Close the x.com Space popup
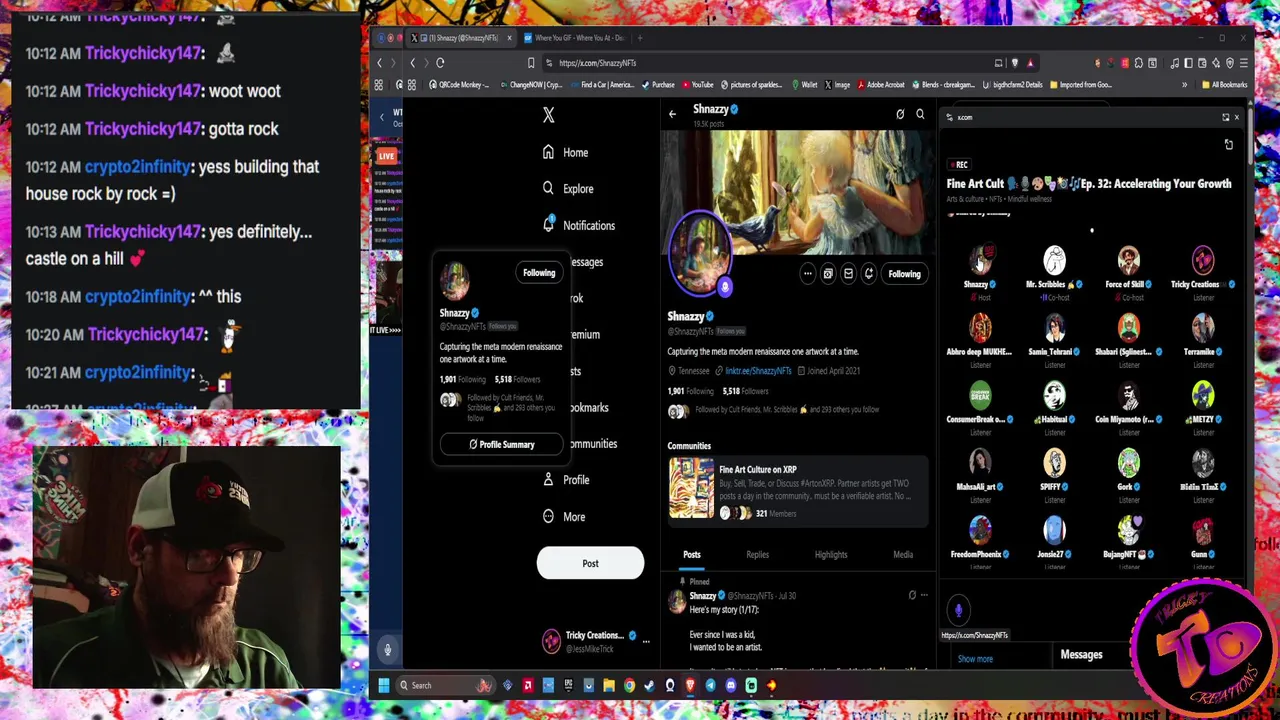The image size is (1280, 720). pos(1236,118)
